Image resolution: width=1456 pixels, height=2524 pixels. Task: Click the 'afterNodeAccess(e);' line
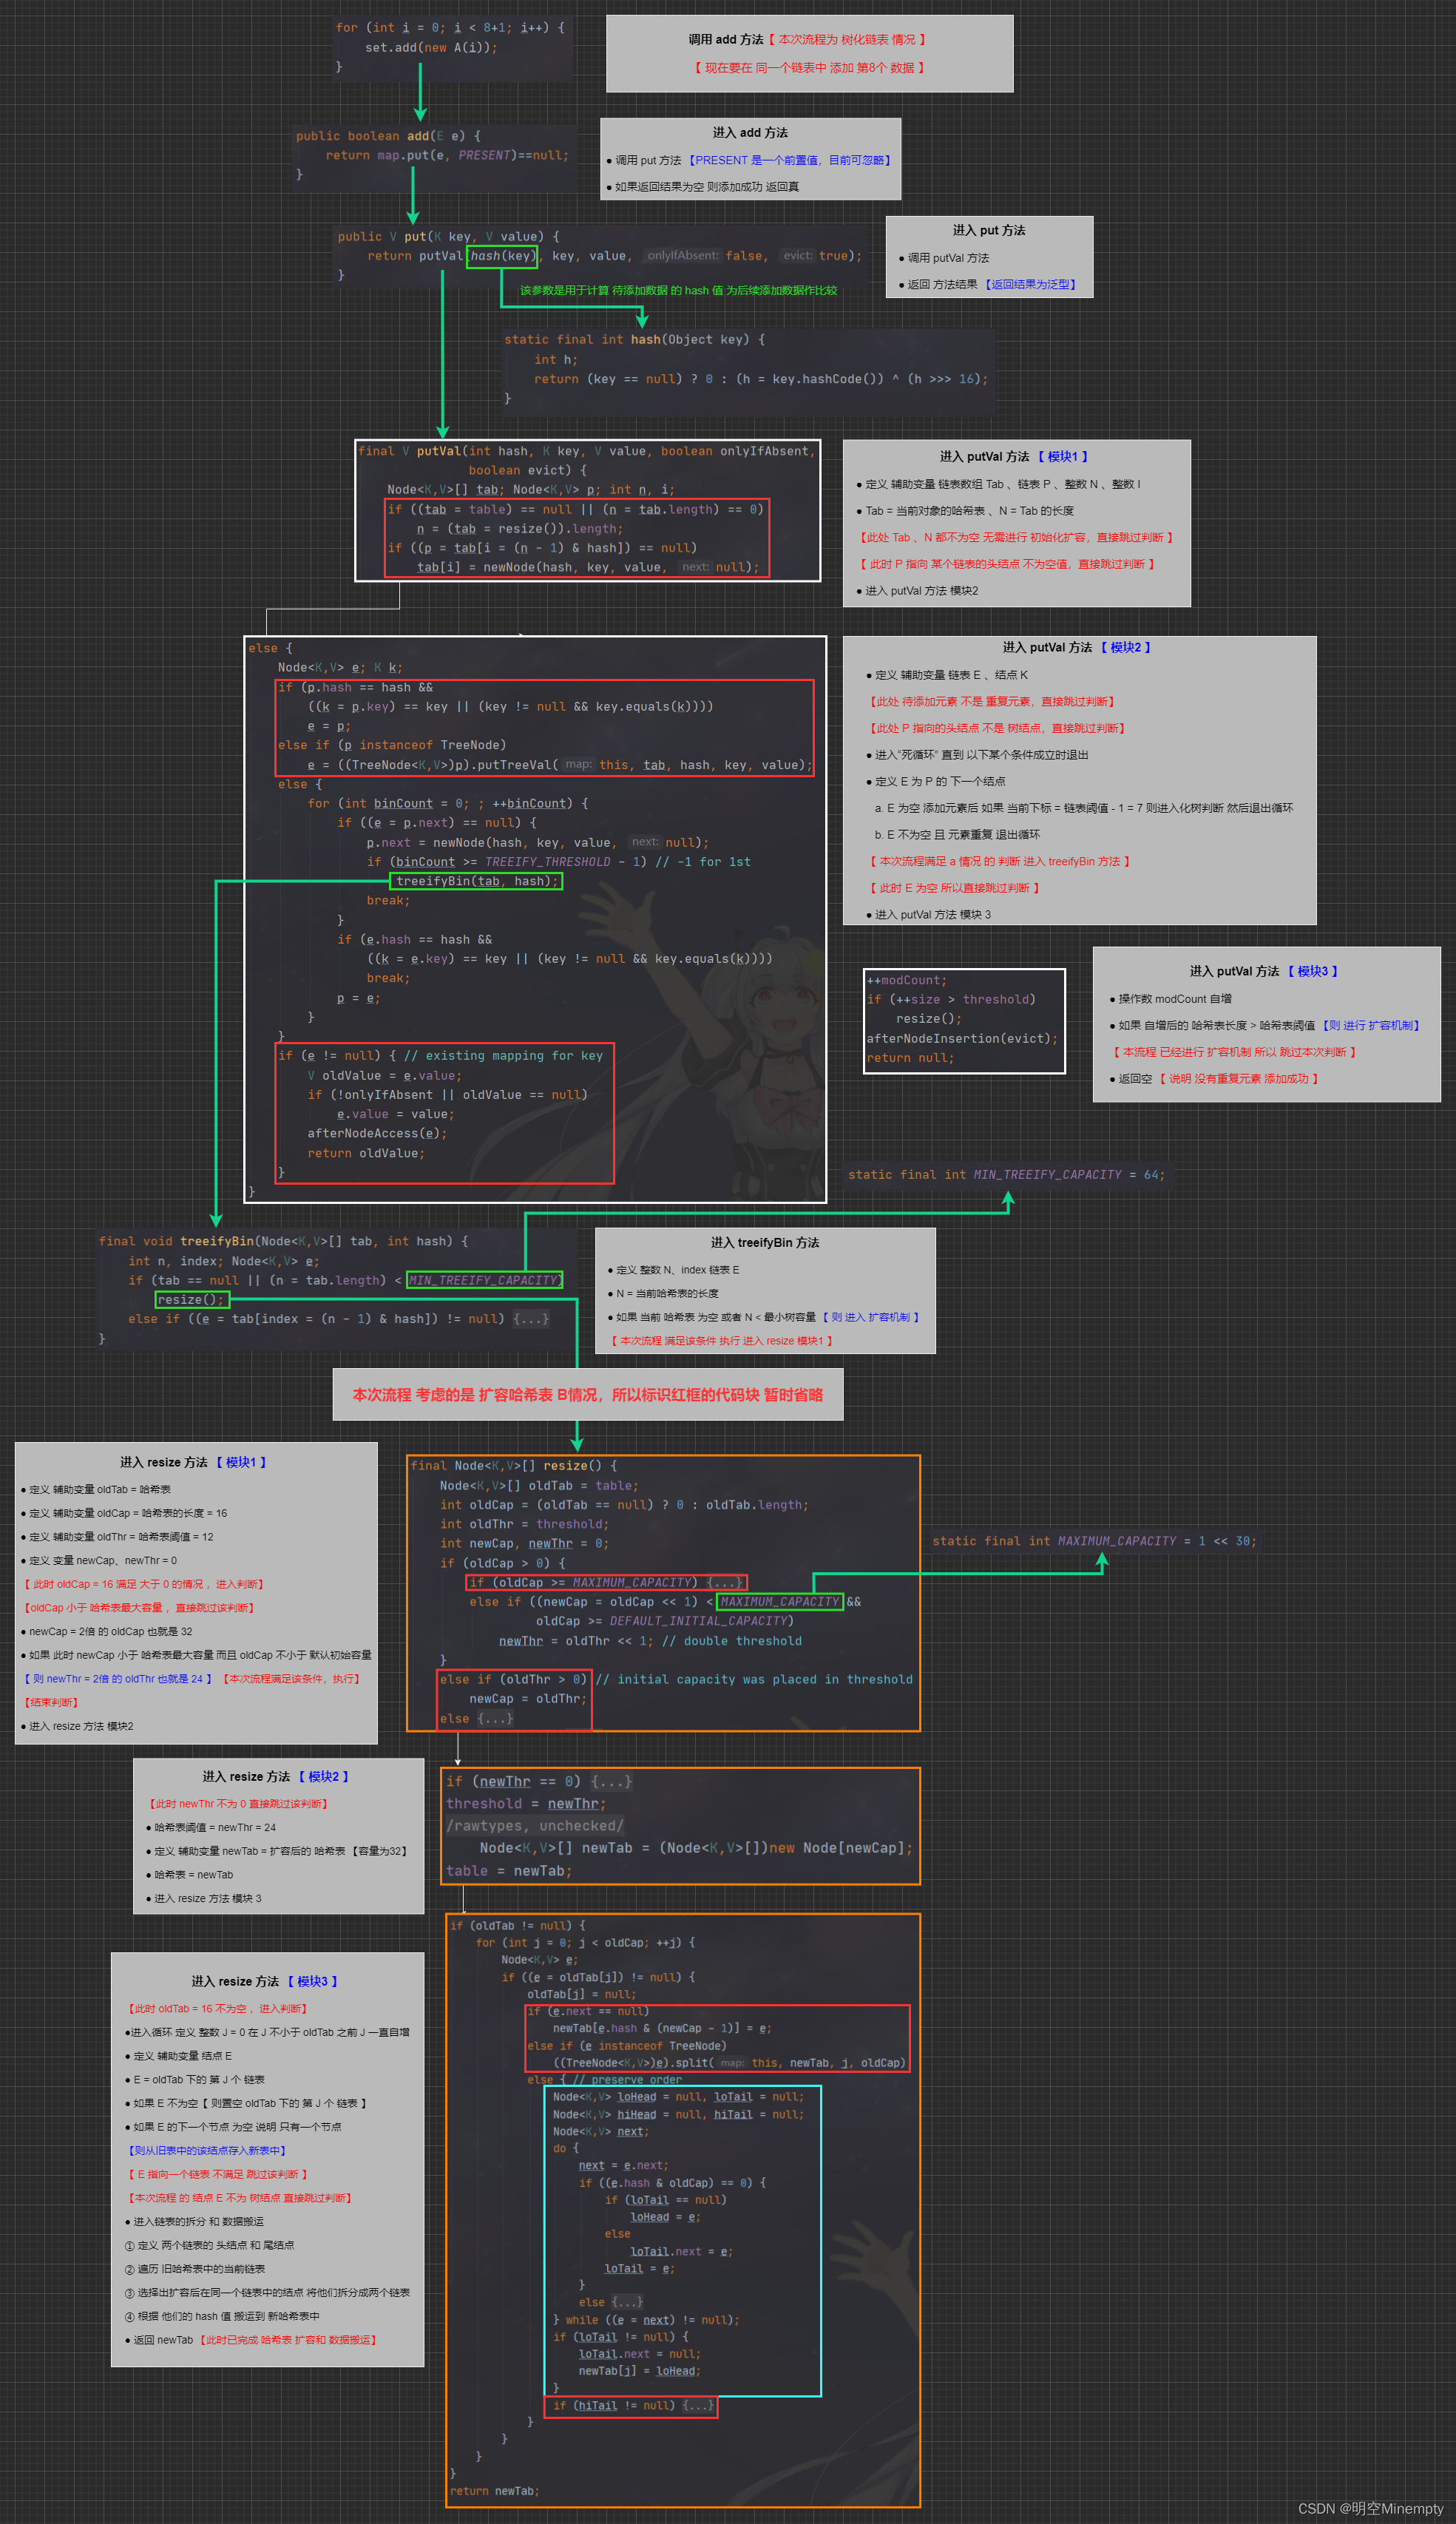pos(377,1134)
